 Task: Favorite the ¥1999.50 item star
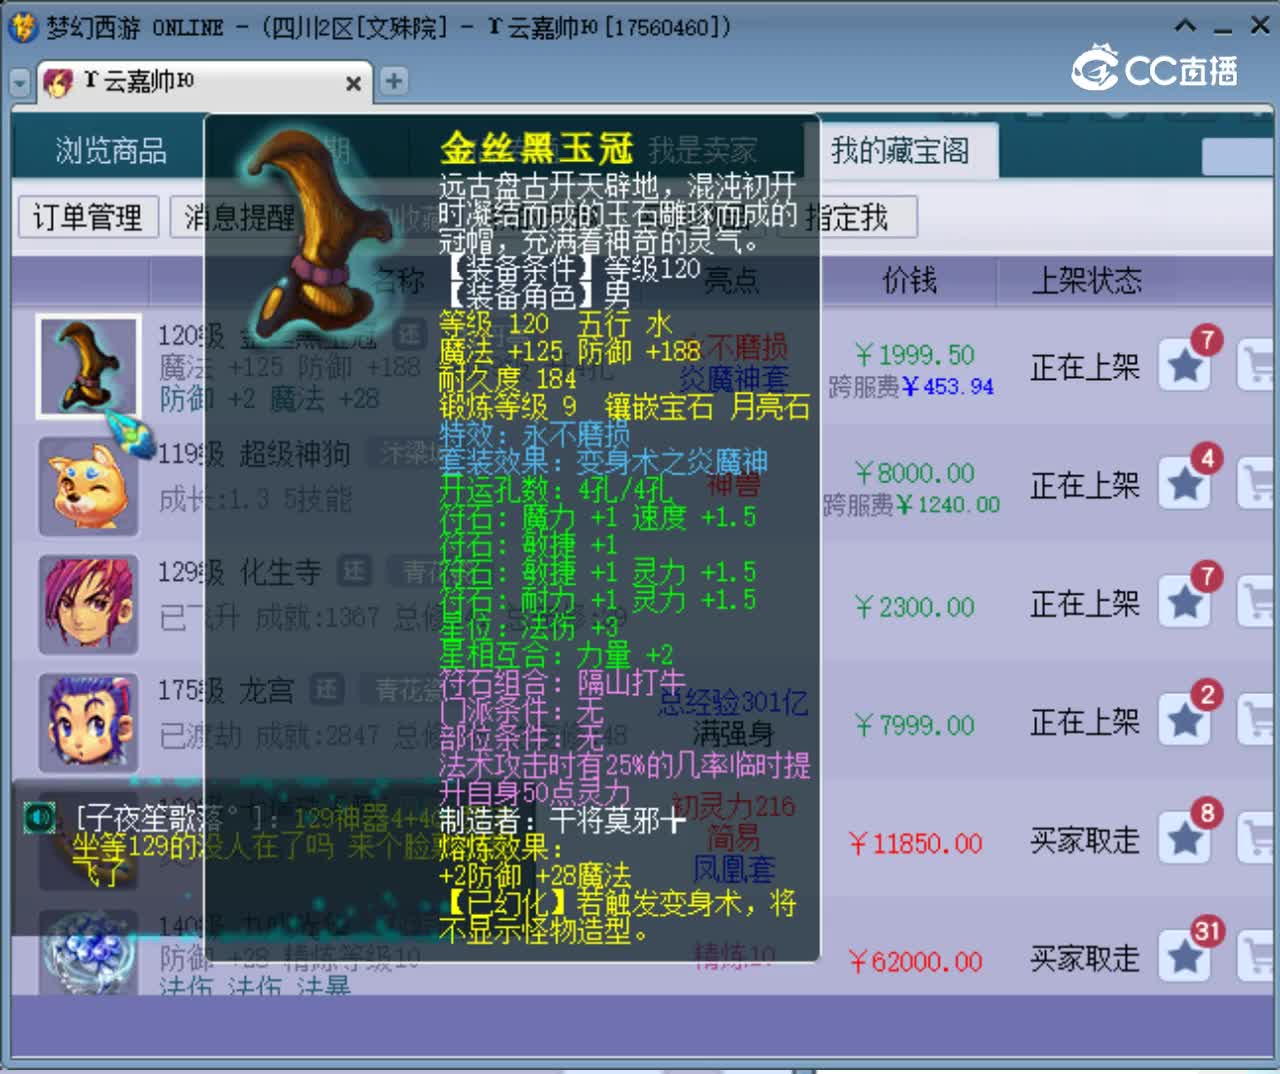click(1186, 365)
